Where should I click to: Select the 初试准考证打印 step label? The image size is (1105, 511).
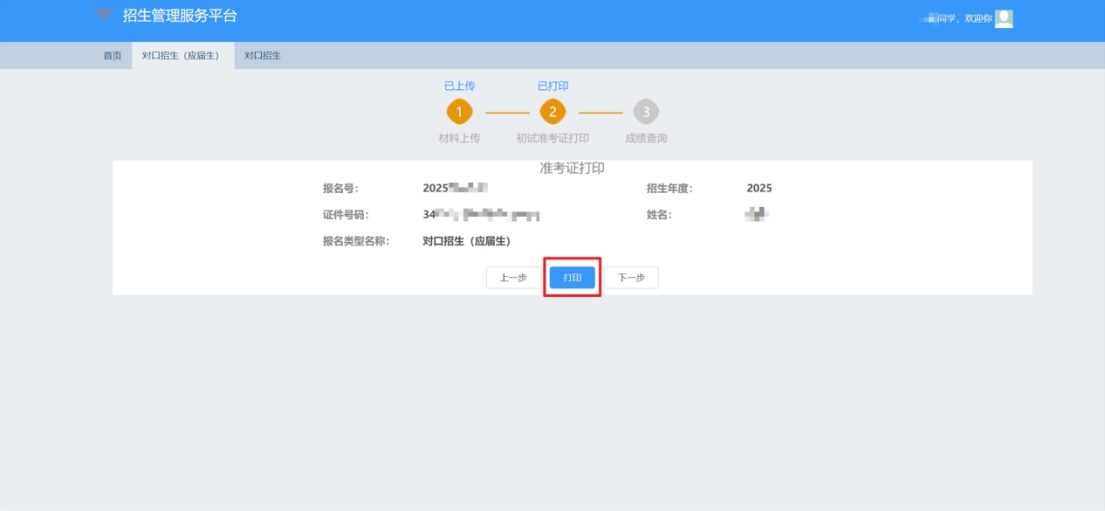click(x=553, y=138)
